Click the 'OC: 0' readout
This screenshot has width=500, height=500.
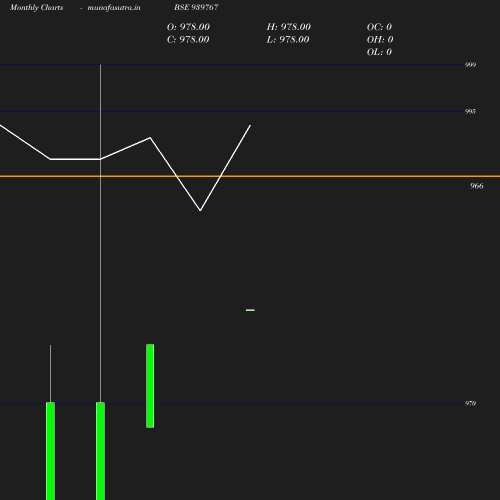coord(379,27)
